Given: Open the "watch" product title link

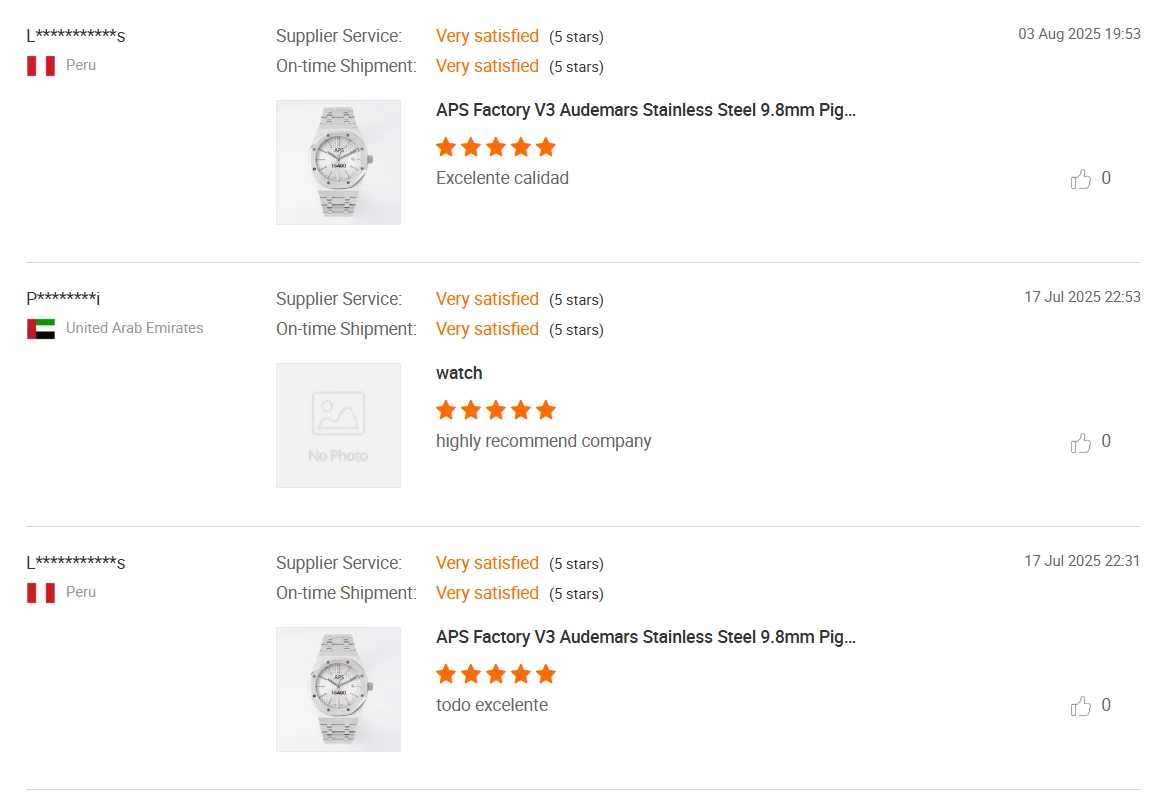Looking at the screenshot, I should pos(459,373).
